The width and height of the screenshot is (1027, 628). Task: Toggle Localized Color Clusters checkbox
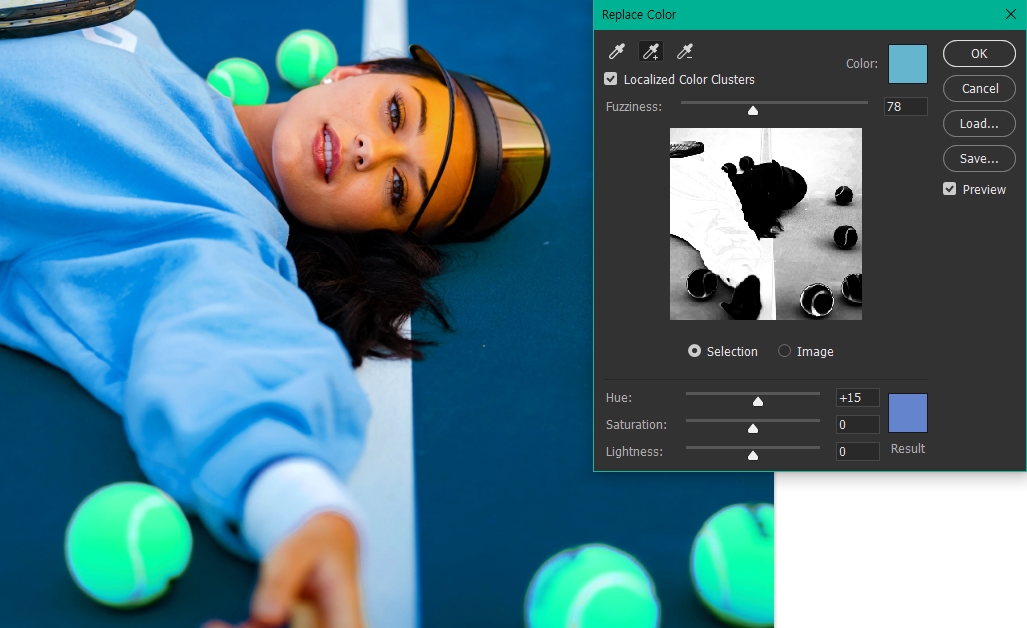(x=610, y=79)
